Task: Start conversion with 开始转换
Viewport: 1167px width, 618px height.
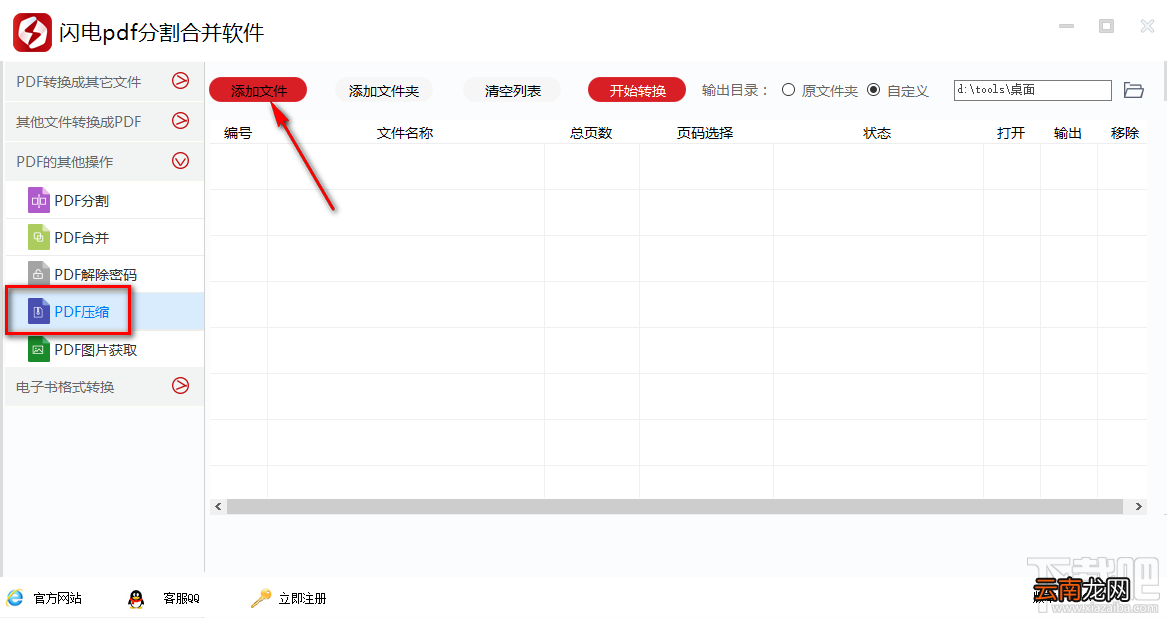Action: tap(637, 90)
